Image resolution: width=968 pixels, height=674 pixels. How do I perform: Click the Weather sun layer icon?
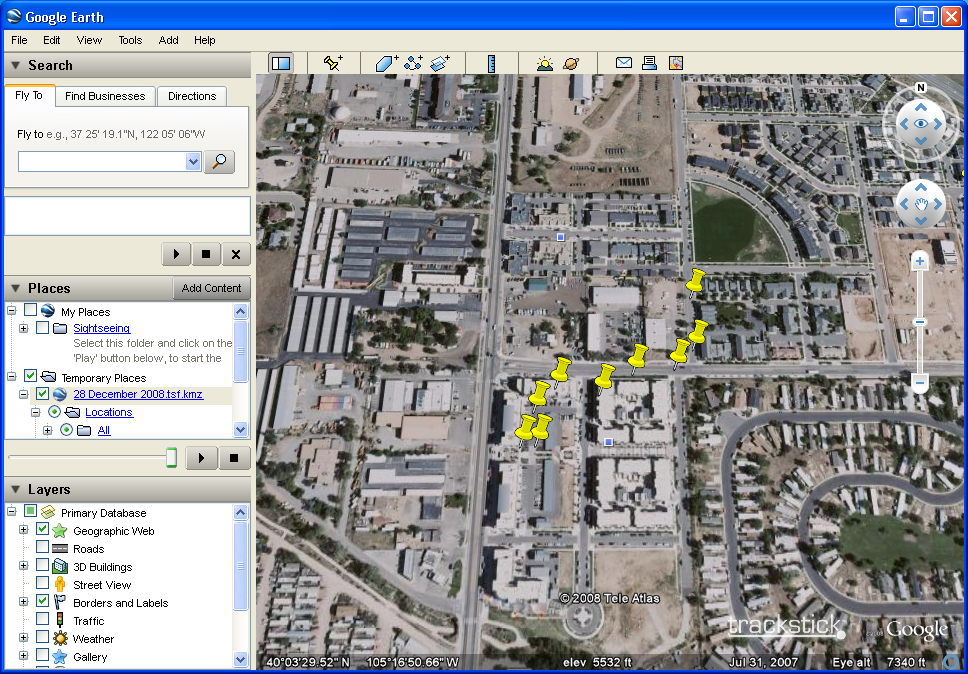(x=60, y=638)
